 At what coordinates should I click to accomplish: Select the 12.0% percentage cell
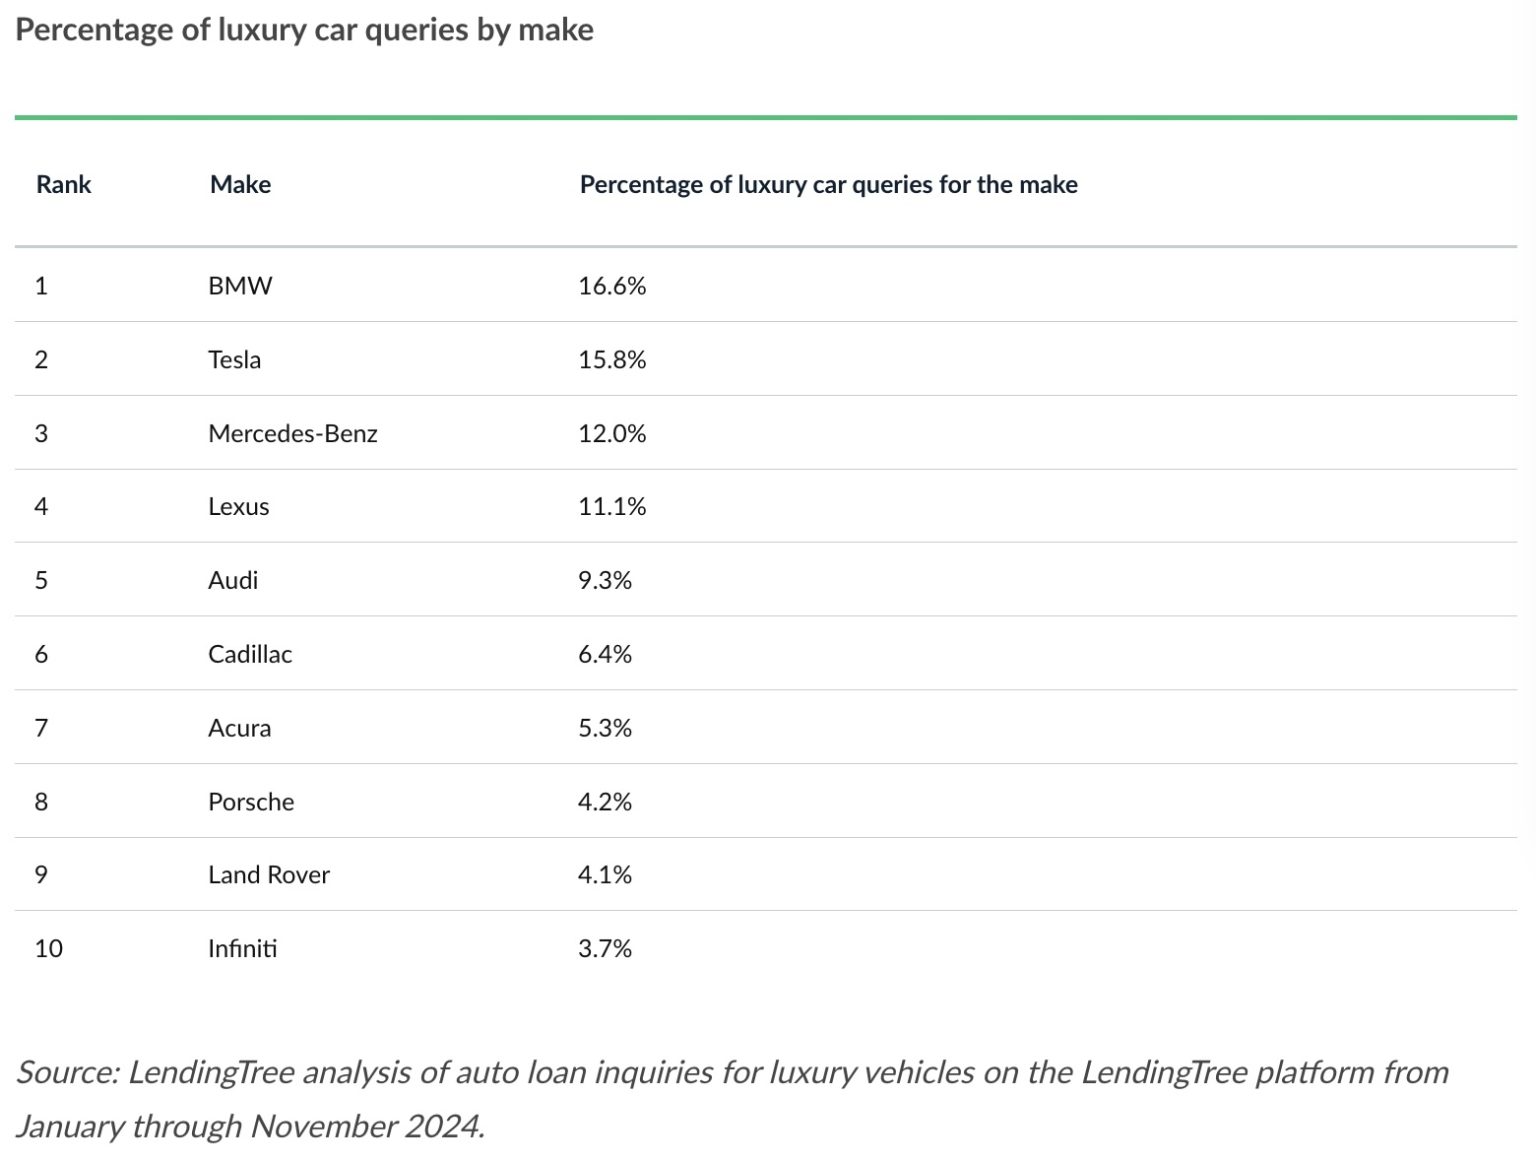[x=612, y=434]
